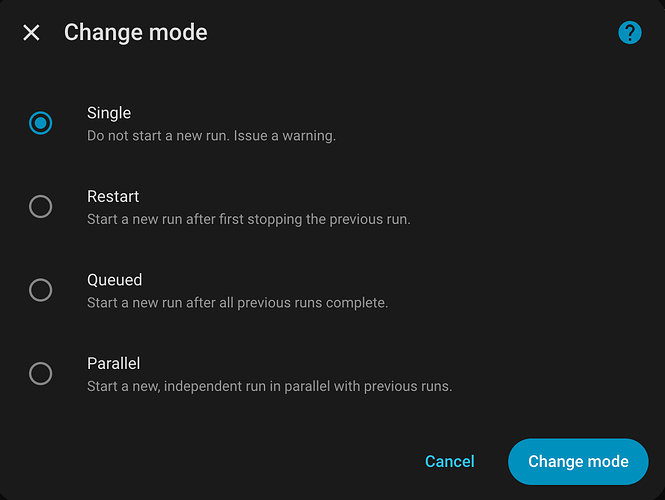Click the filled dot inside Single radio
Viewport: 665px width, 500px height.
click(40, 123)
